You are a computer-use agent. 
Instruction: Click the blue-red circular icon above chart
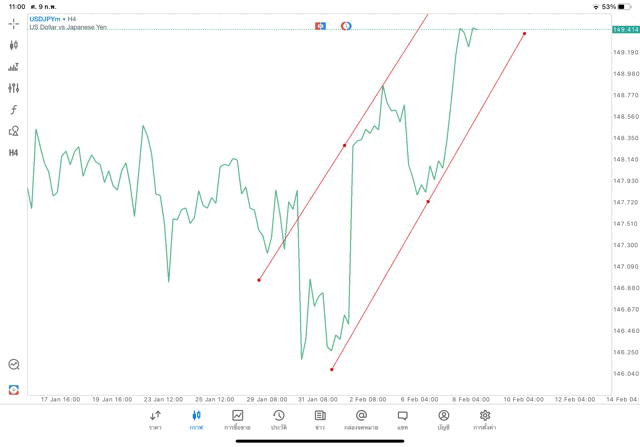click(x=346, y=24)
